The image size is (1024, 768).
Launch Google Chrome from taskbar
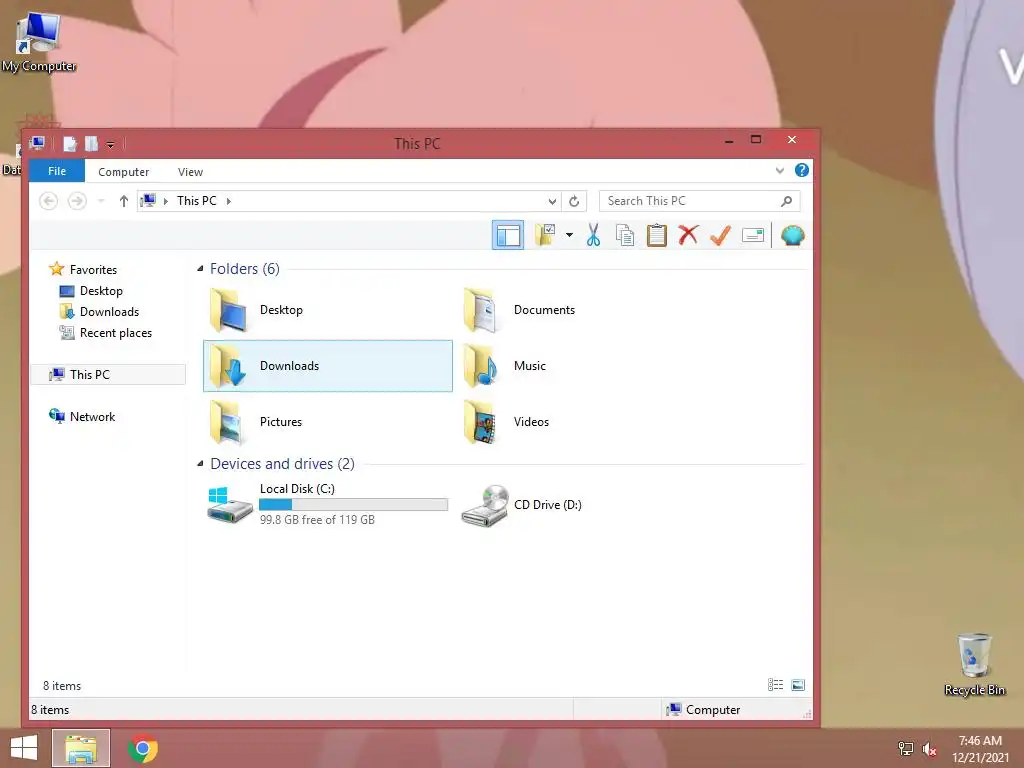coord(143,748)
